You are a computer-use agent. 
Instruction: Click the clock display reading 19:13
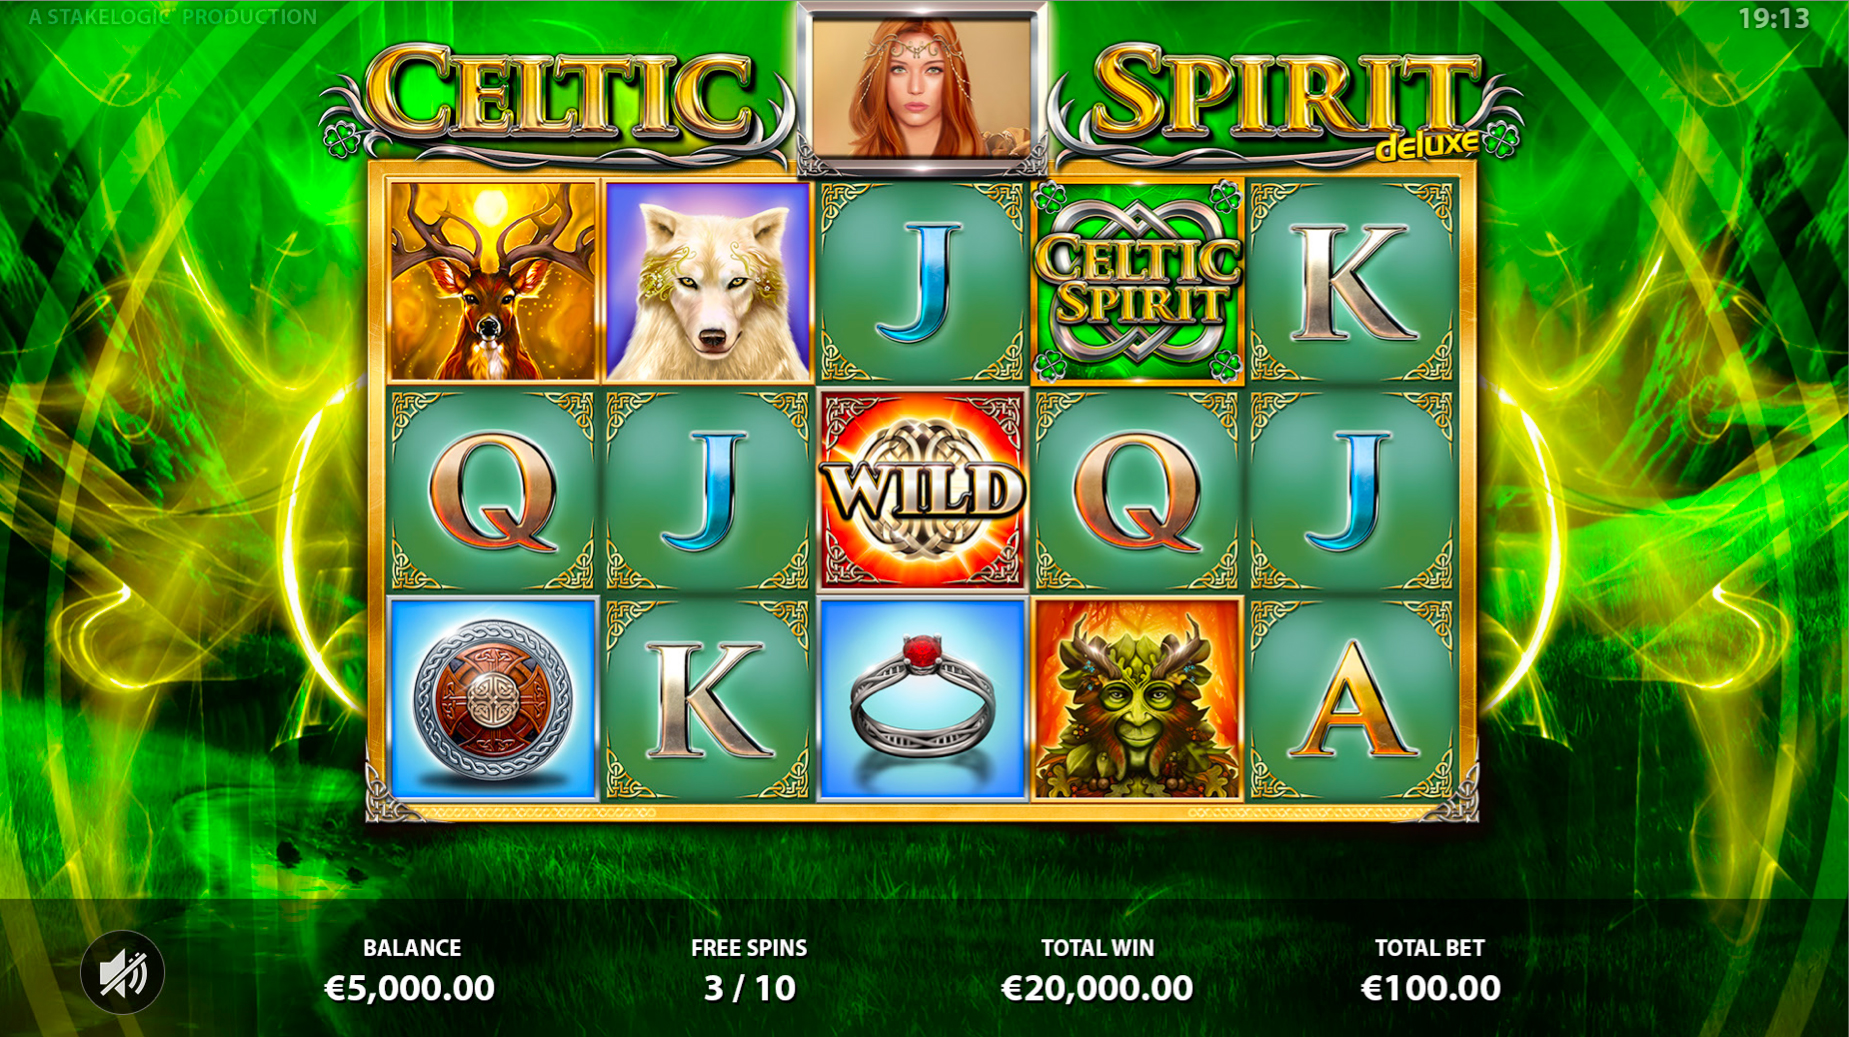[1774, 18]
